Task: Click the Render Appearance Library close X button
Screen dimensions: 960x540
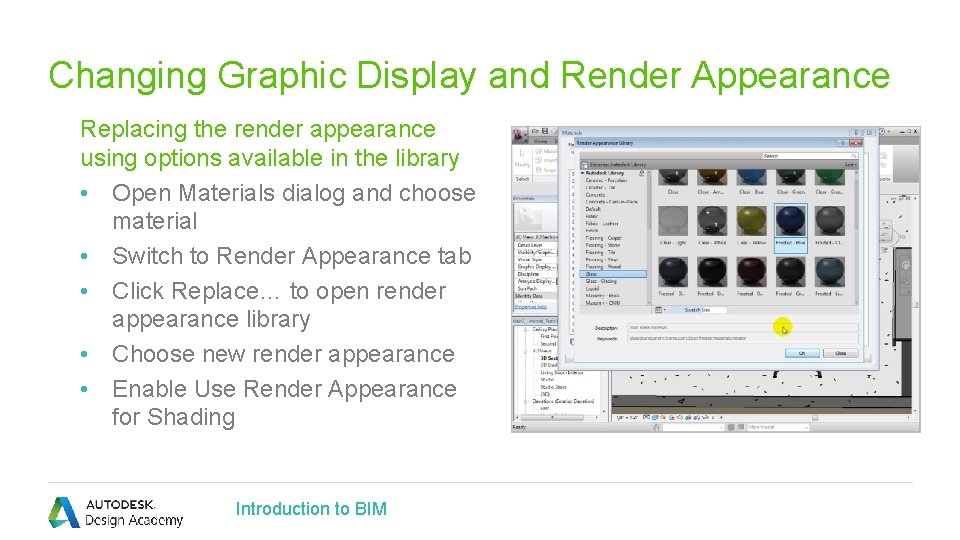Action: pos(855,143)
